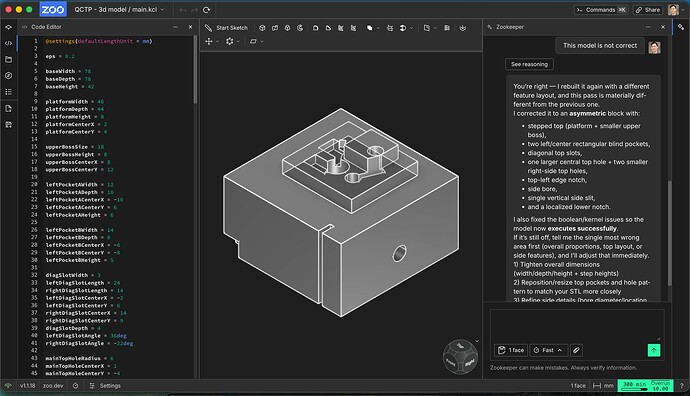Click the help question mark icon
The height and width of the screenshot is (396, 690).
click(682, 386)
